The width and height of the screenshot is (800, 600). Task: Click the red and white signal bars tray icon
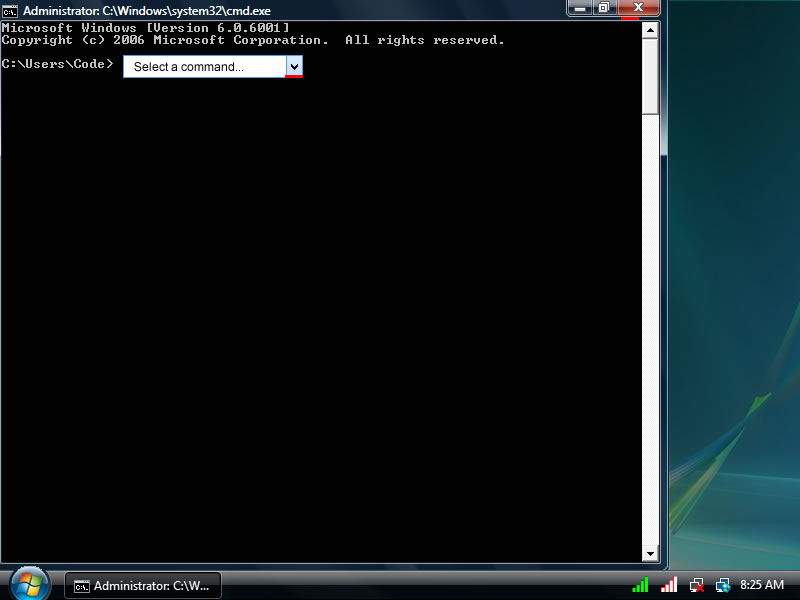pyautogui.click(x=669, y=585)
